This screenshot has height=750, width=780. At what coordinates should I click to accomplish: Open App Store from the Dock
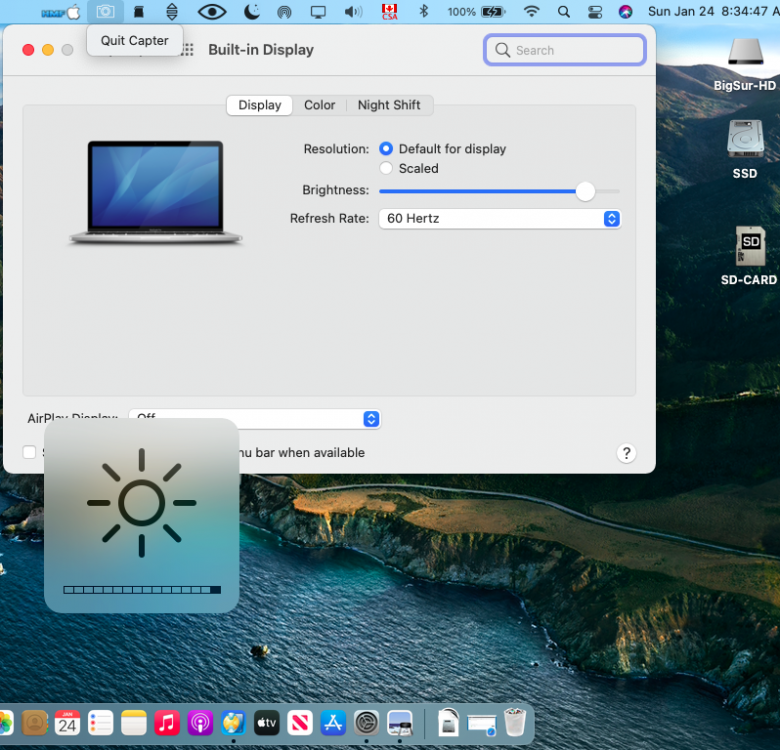click(333, 723)
